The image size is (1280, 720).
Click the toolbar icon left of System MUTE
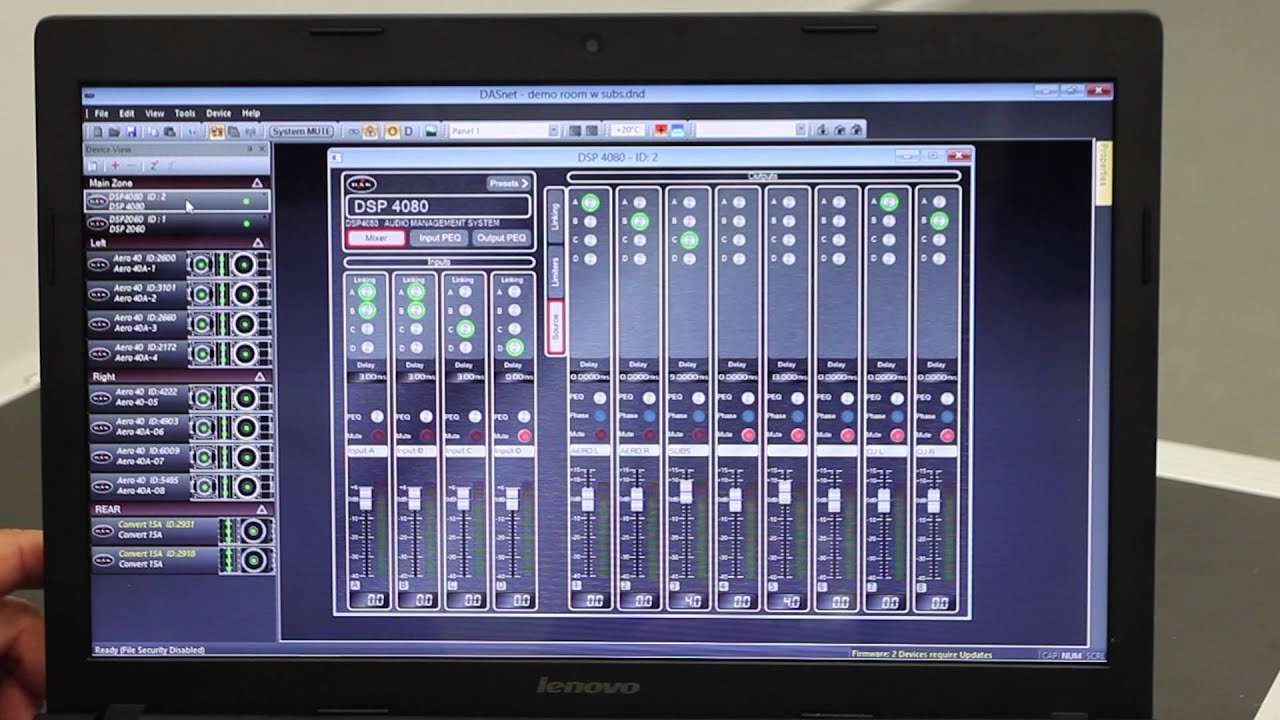click(250, 131)
